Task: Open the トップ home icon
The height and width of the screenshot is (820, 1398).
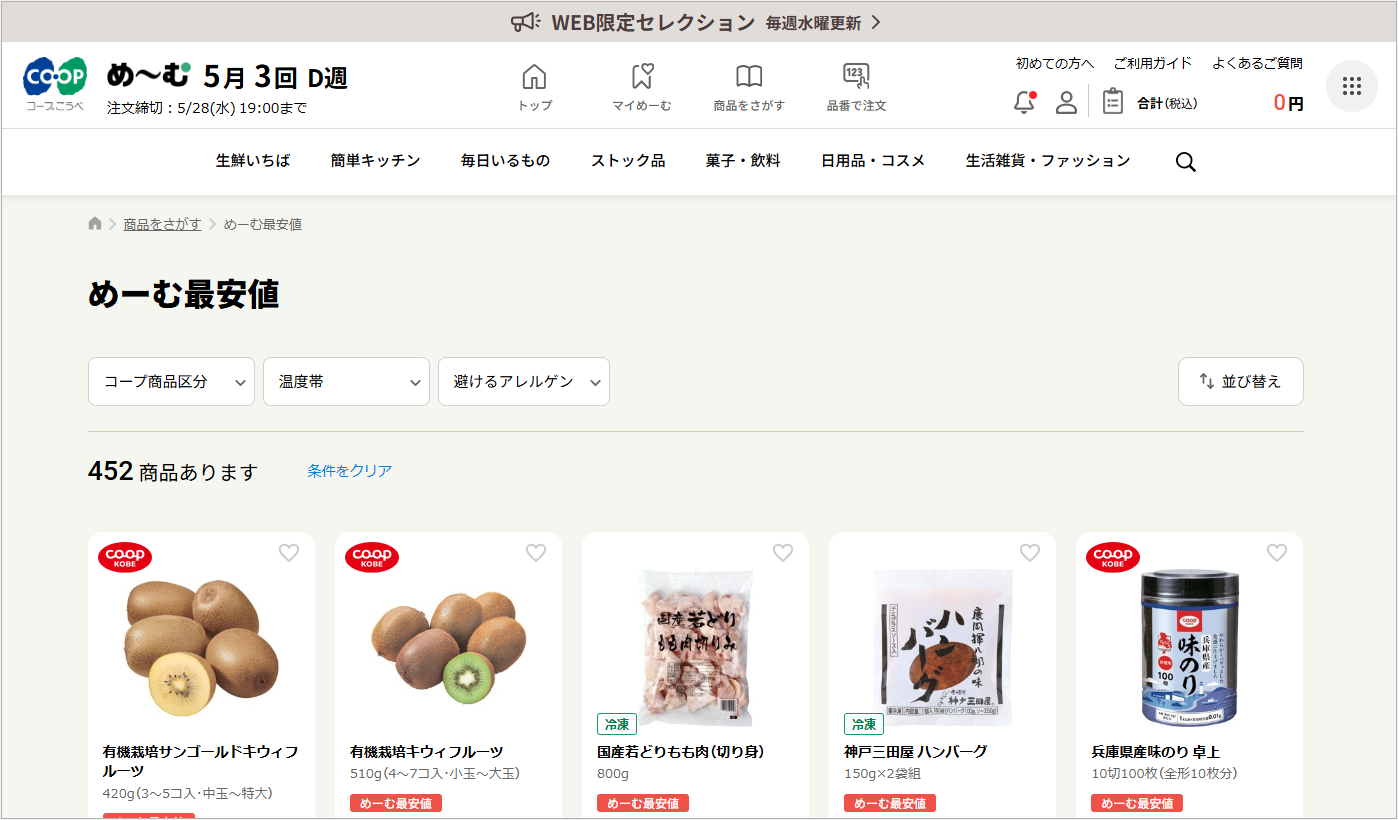Action: click(x=535, y=87)
